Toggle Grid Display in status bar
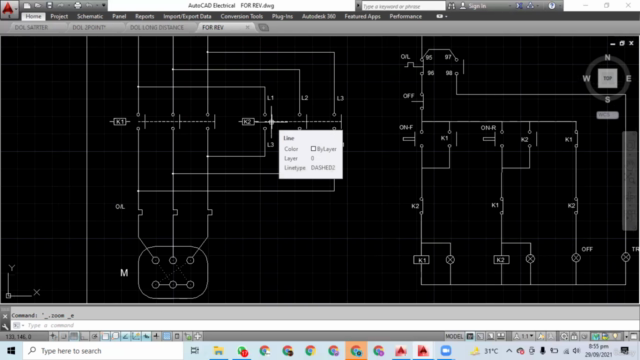The image size is (640, 360). 74,336
